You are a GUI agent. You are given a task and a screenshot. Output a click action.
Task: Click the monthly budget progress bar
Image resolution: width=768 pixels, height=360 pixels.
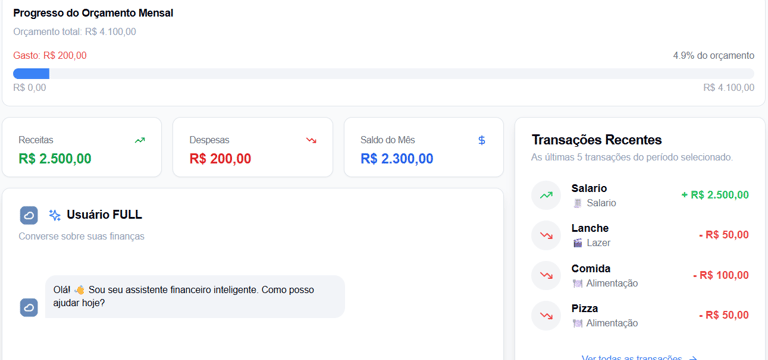click(x=384, y=73)
